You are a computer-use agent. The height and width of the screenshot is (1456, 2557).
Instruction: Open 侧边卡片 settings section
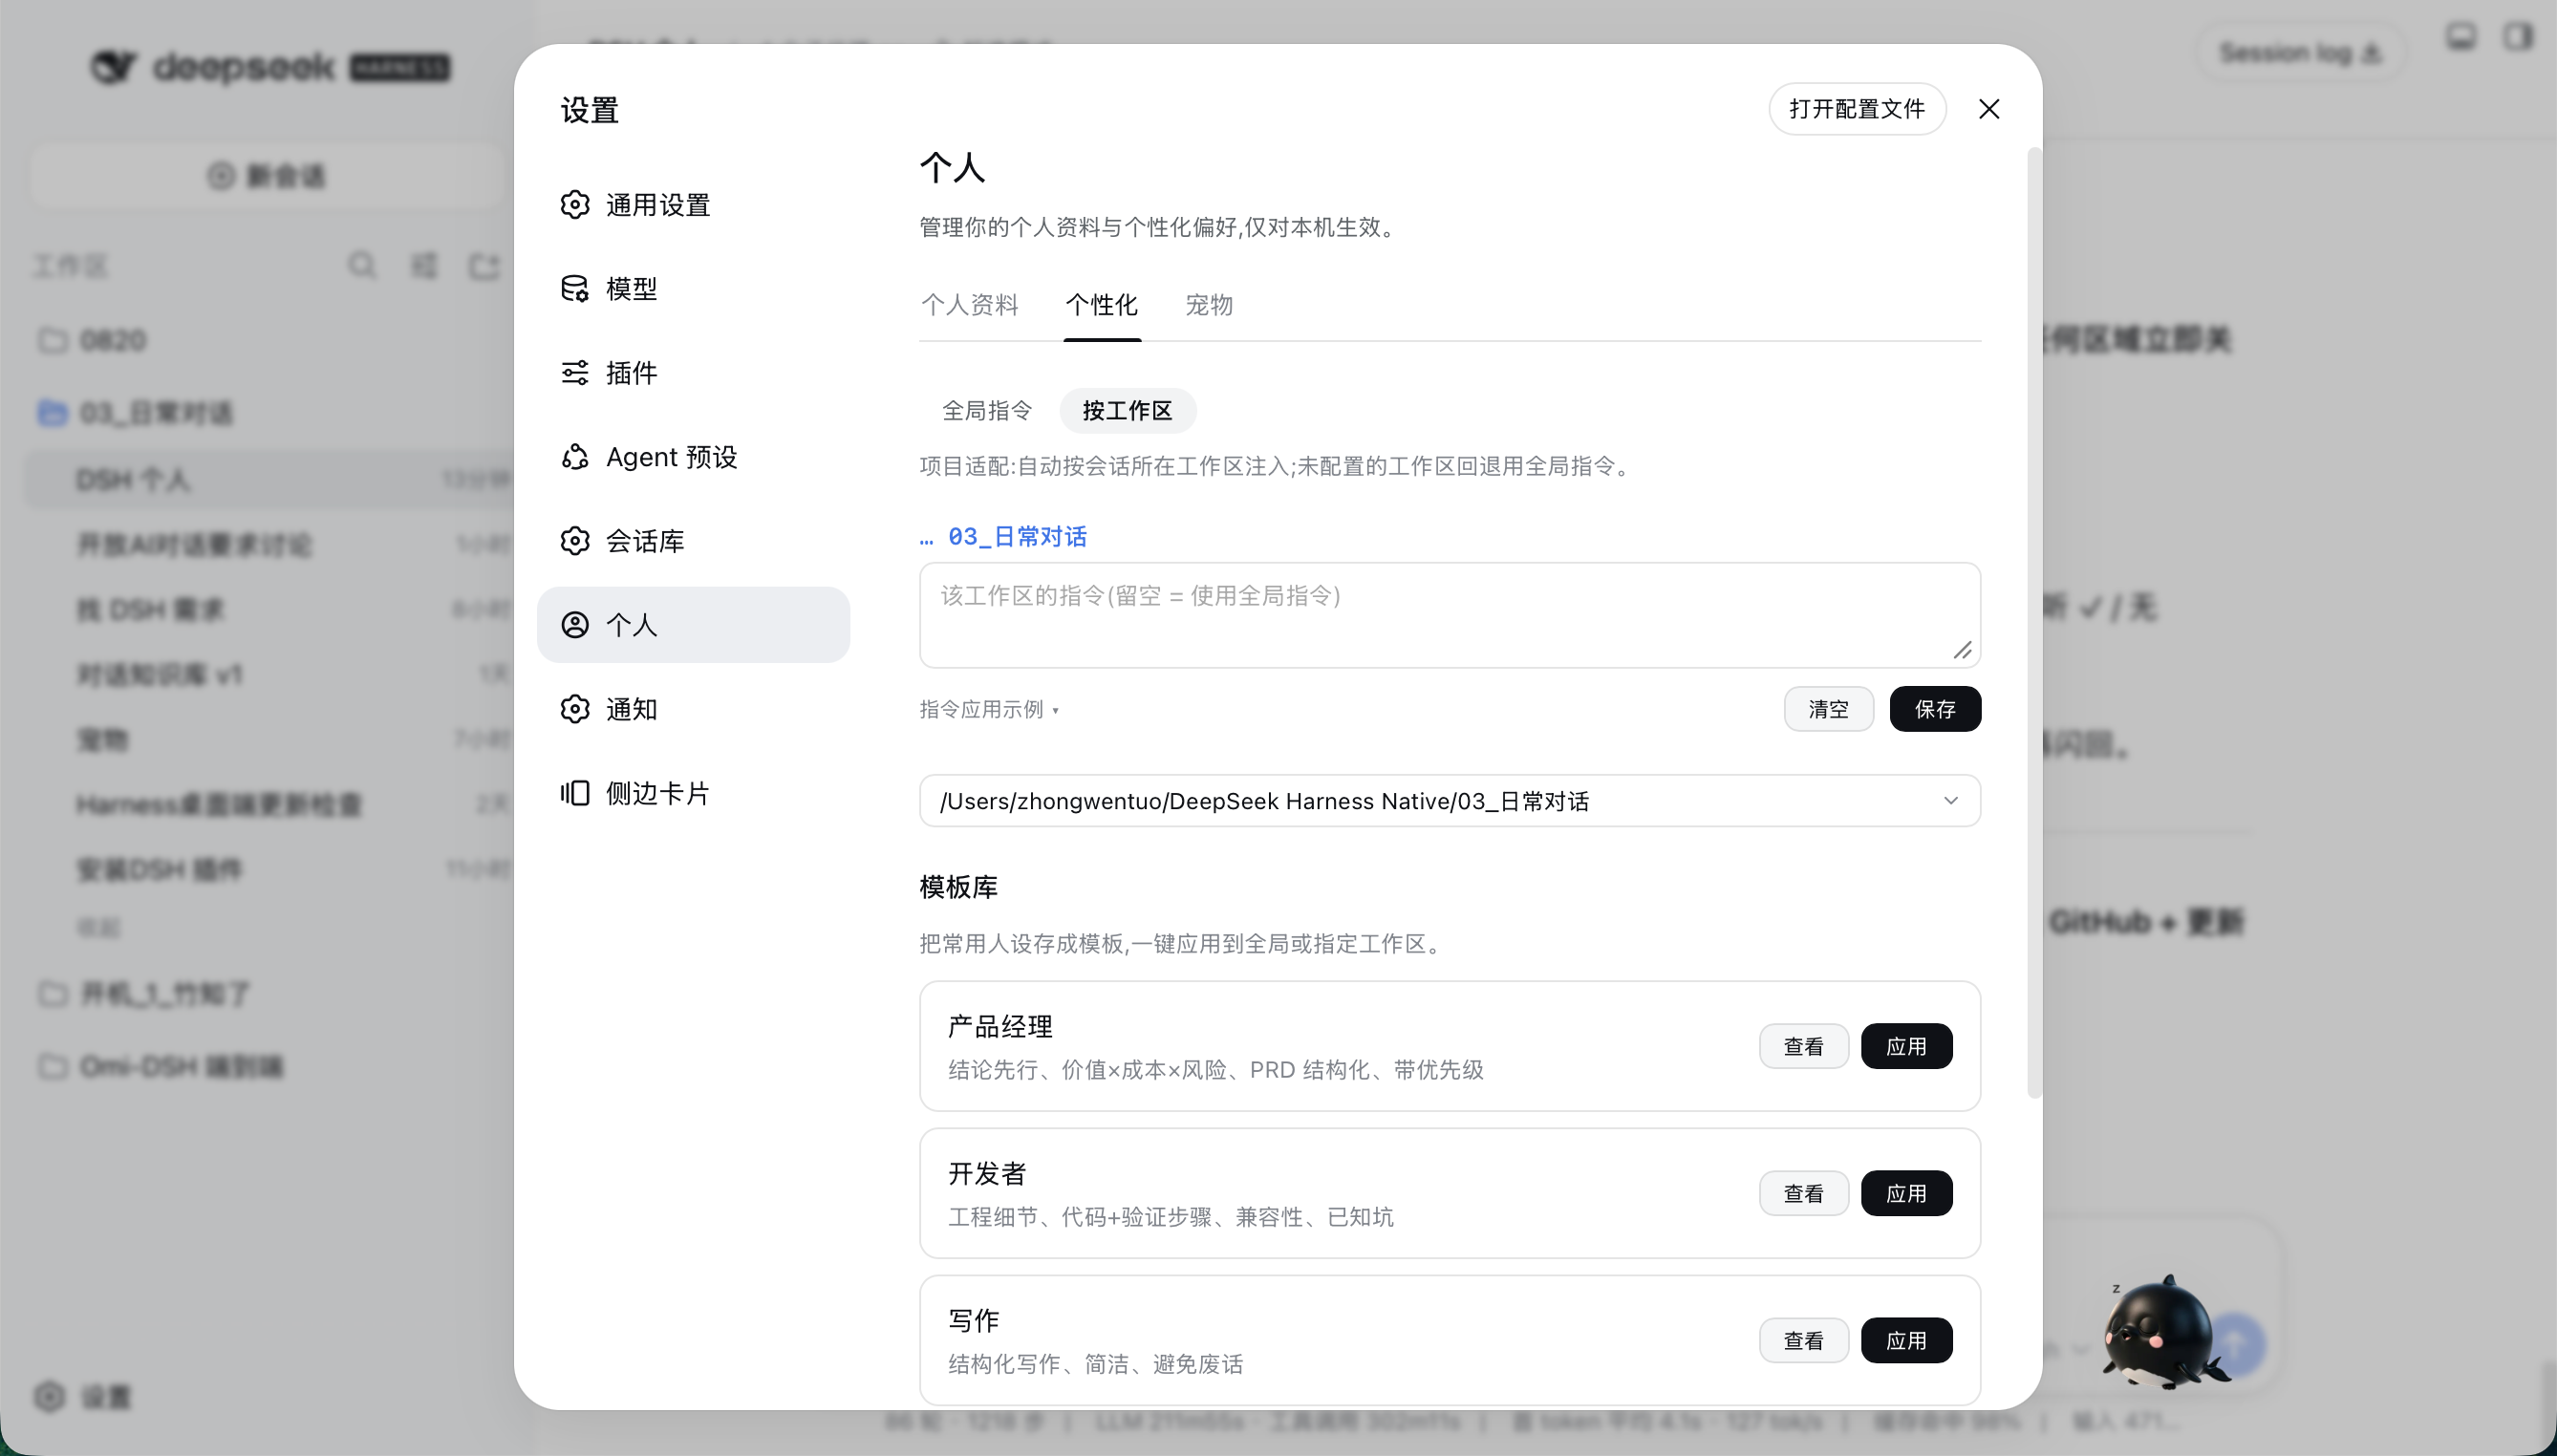tap(693, 793)
